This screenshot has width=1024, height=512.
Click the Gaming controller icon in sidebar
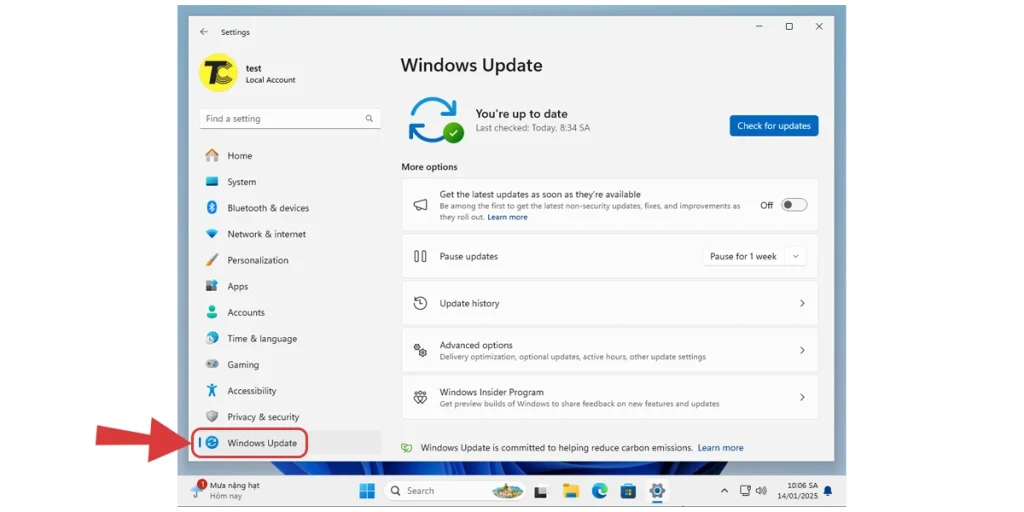tap(212, 365)
